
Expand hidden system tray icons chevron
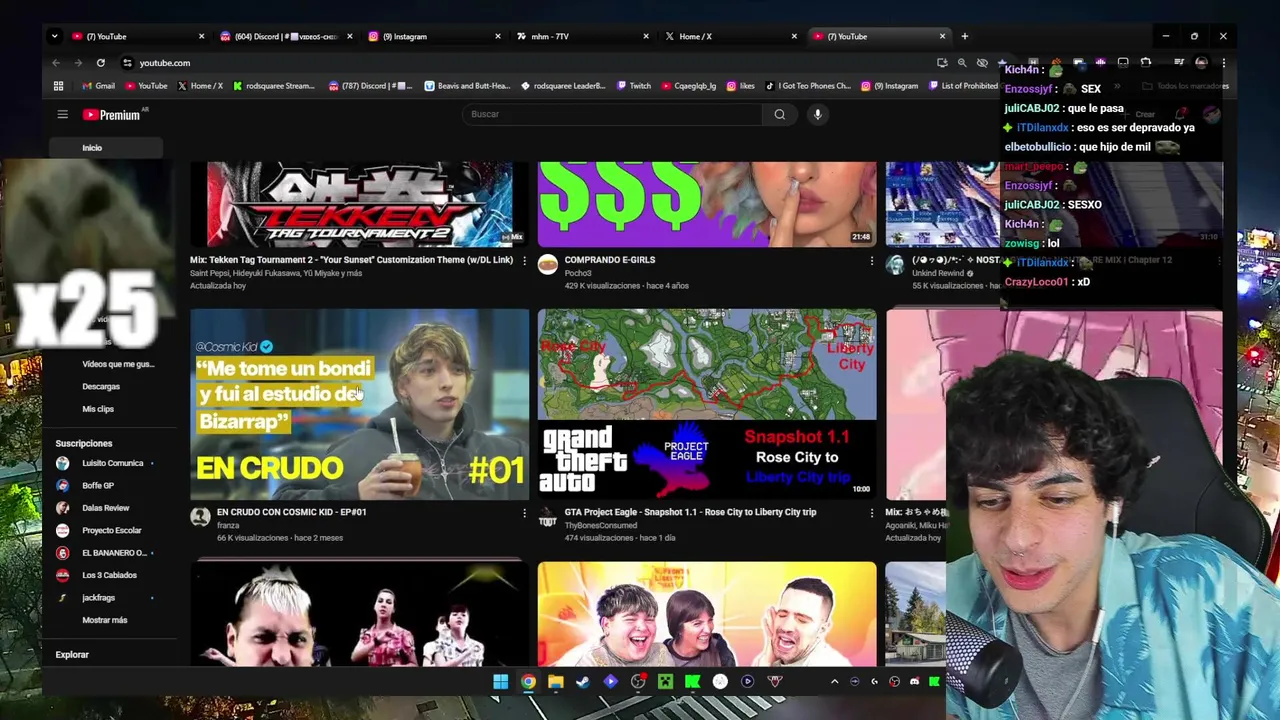point(834,682)
